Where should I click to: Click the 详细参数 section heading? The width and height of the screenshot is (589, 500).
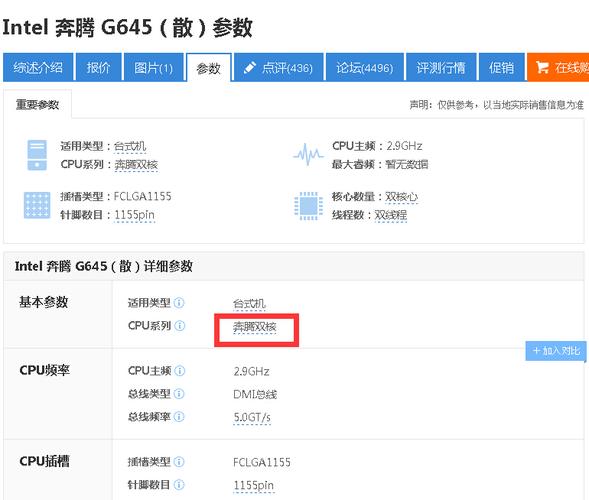pyautogui.click(x=104, y=266)
